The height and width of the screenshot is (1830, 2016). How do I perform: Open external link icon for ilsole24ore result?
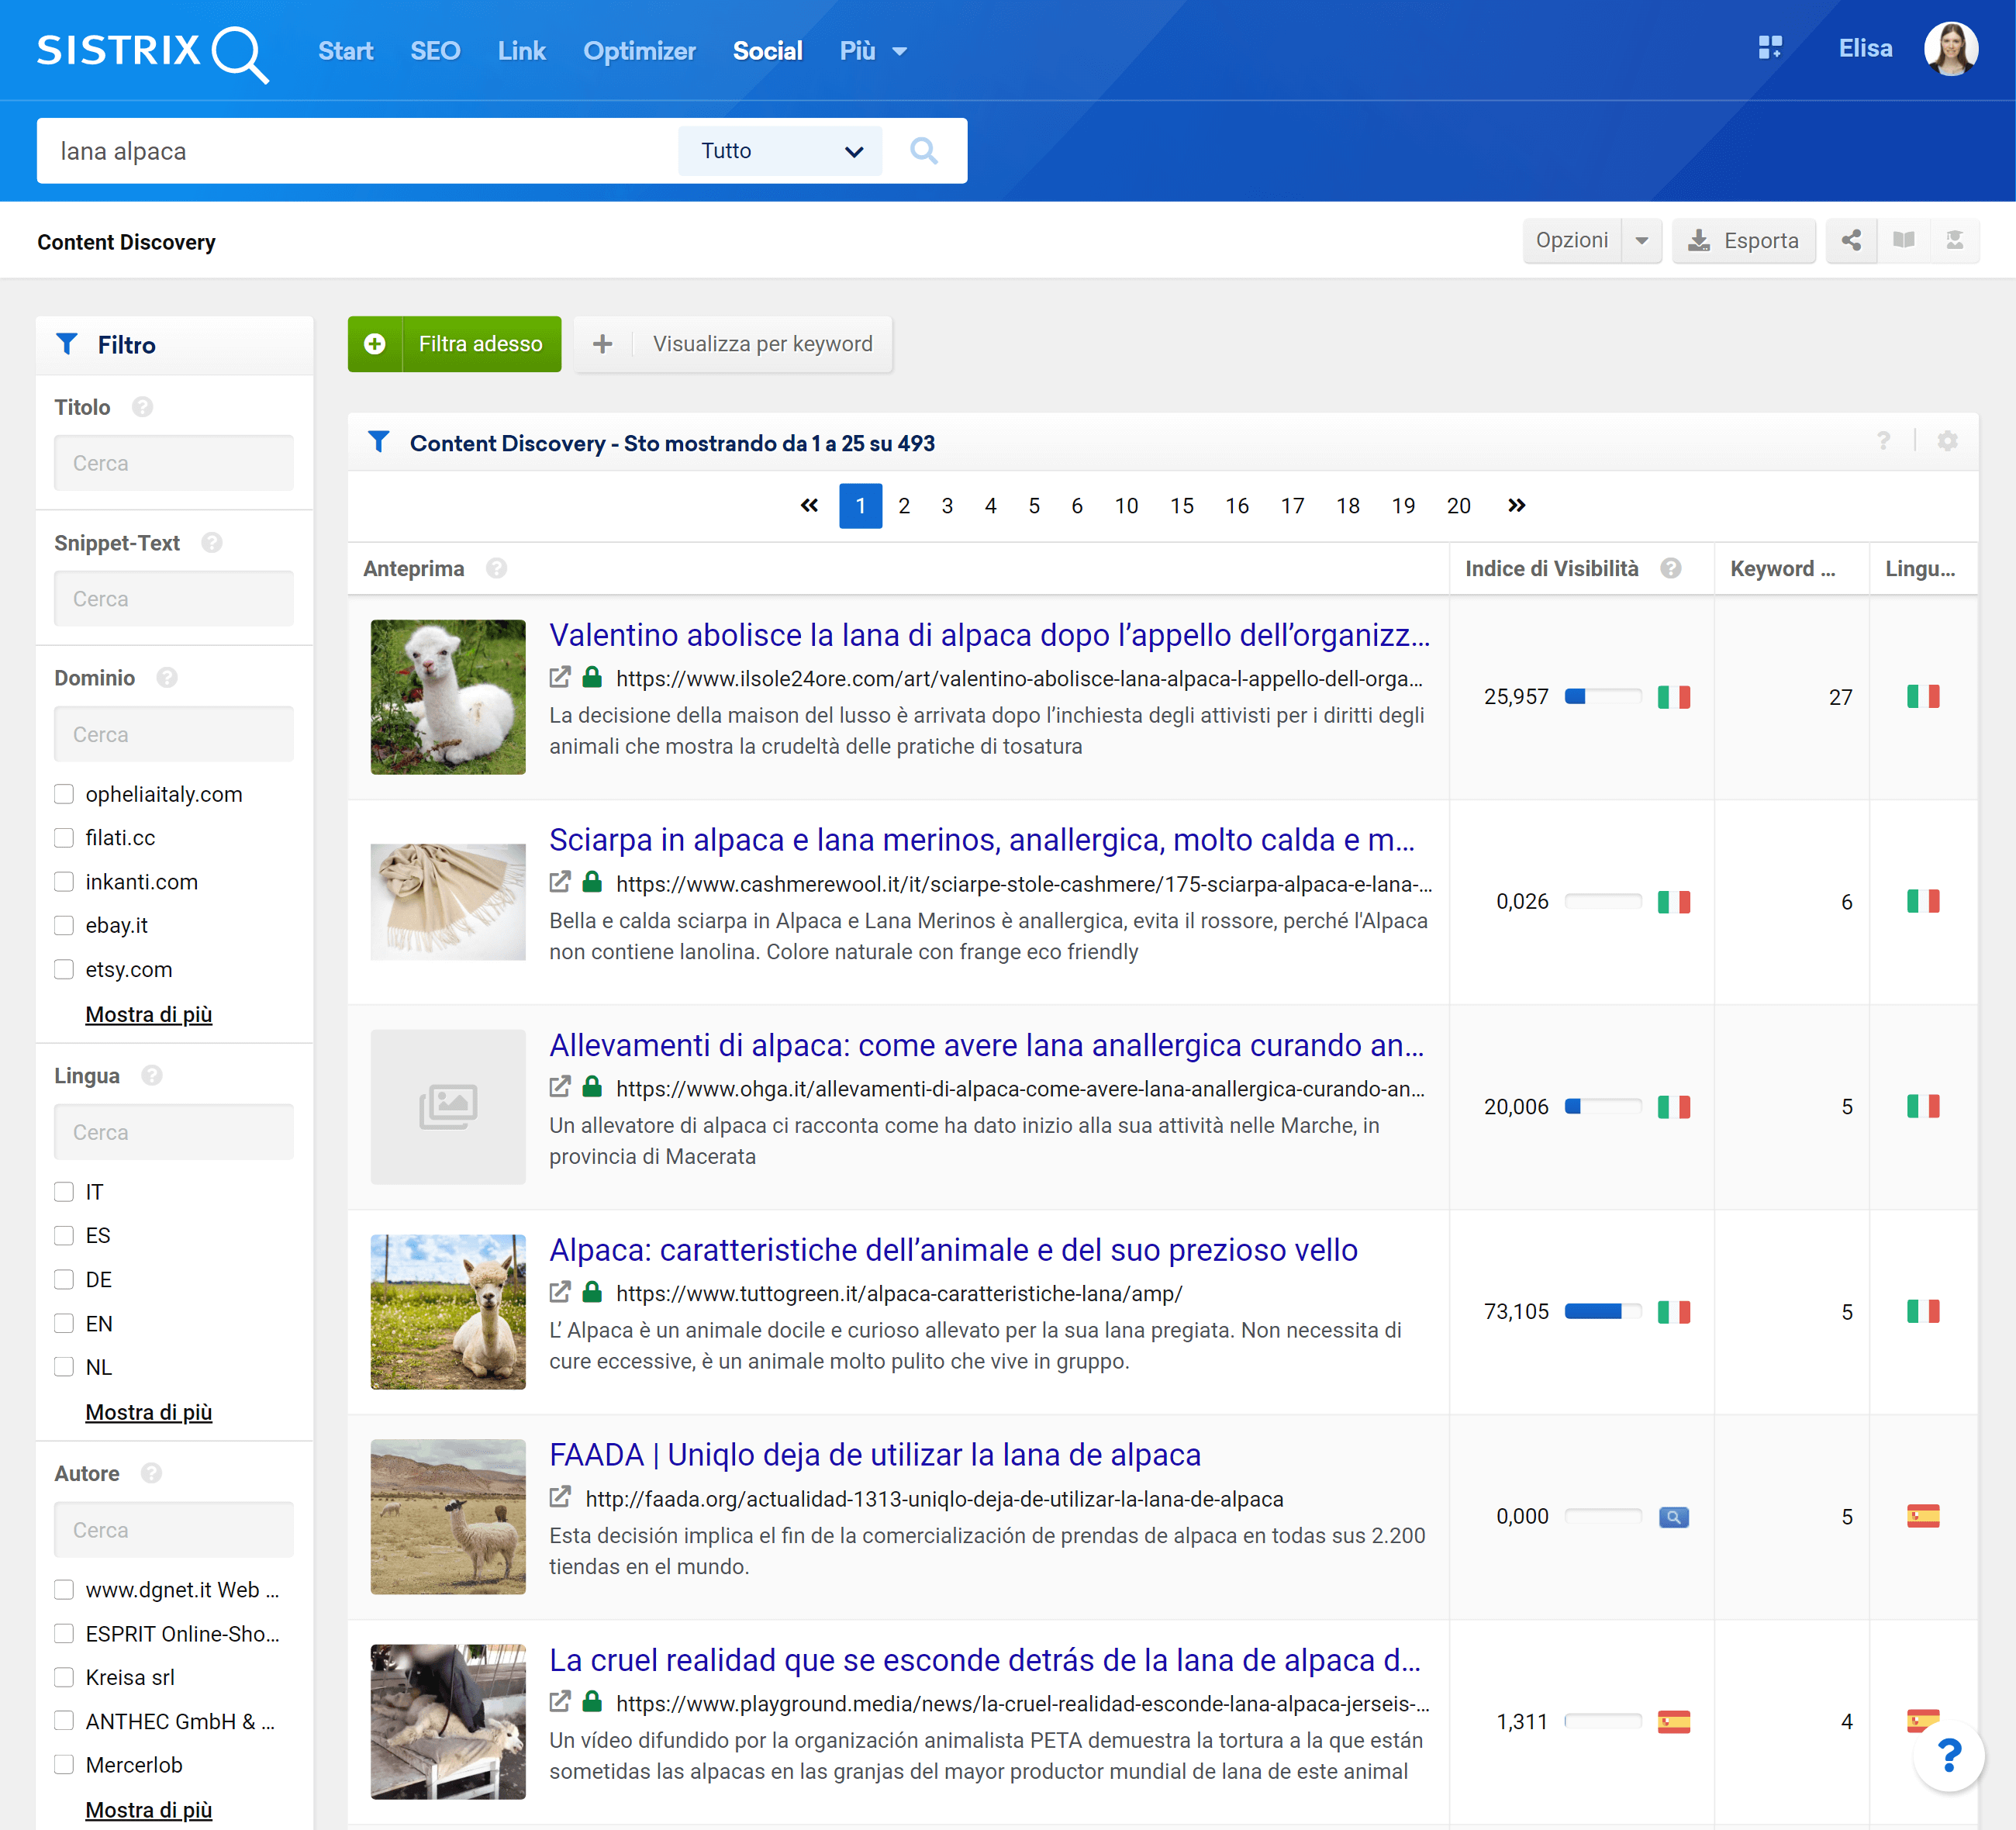click(560, 678)
